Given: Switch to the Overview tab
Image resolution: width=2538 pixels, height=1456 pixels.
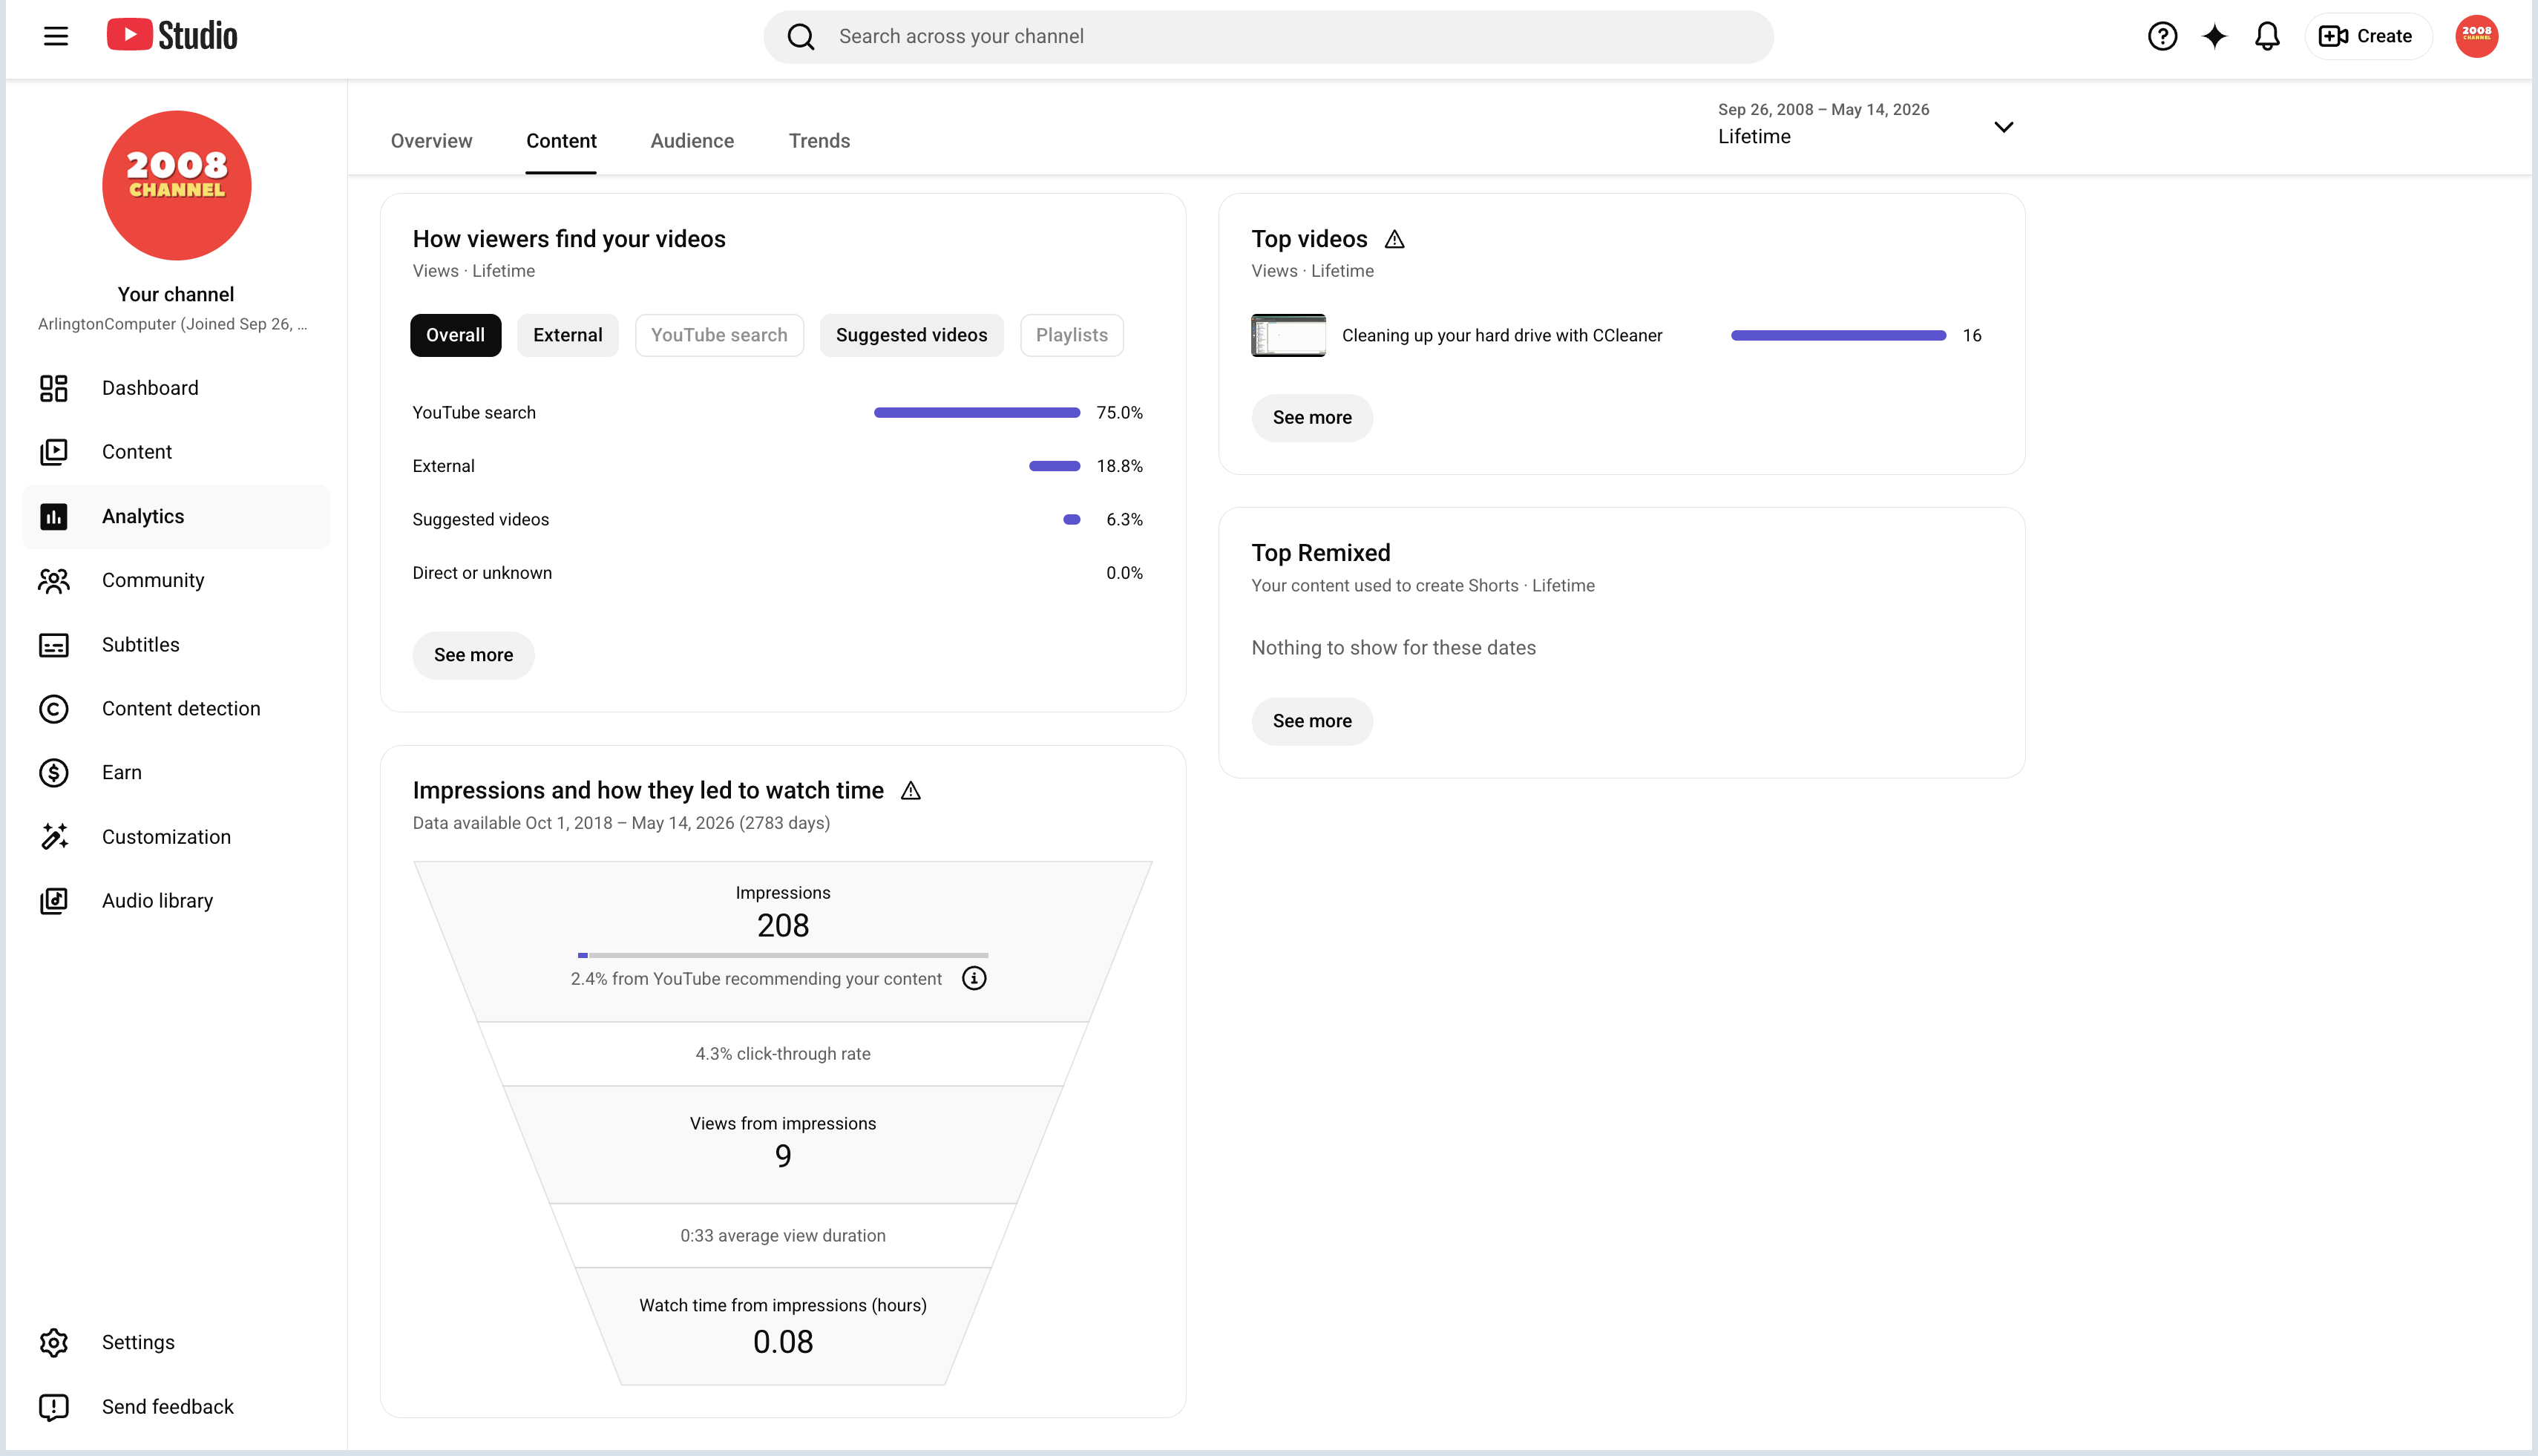Looking at the screenshot, I should 431,141.
